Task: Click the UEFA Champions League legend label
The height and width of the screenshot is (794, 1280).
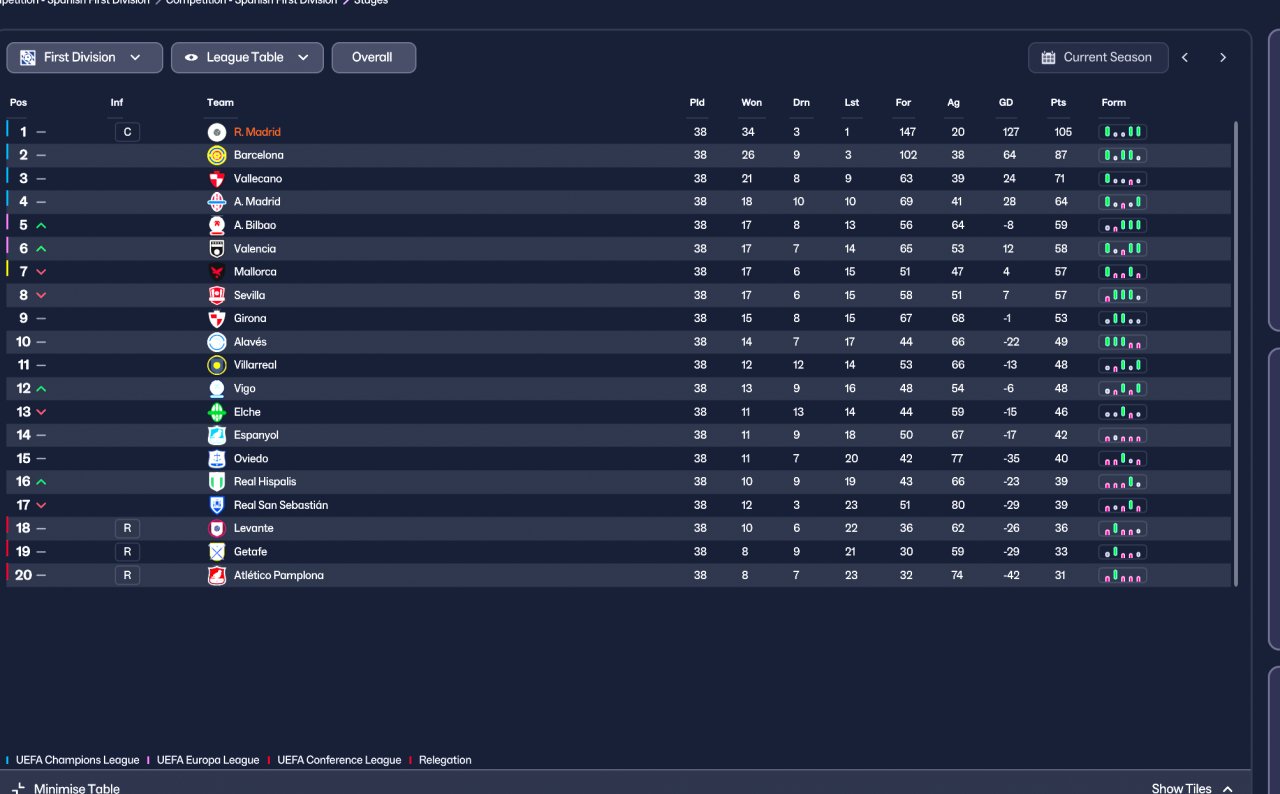Action: click(77, 760)
